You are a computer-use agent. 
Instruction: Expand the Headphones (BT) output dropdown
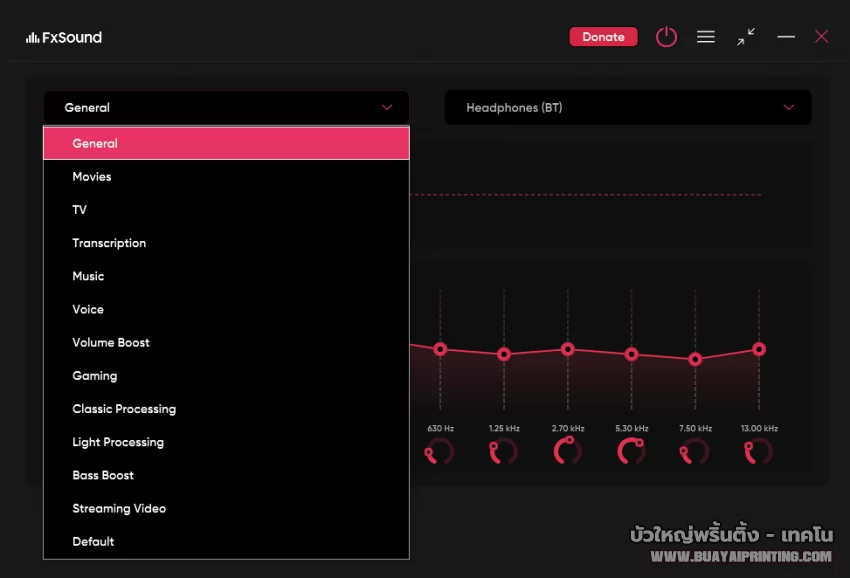[627, 108]
